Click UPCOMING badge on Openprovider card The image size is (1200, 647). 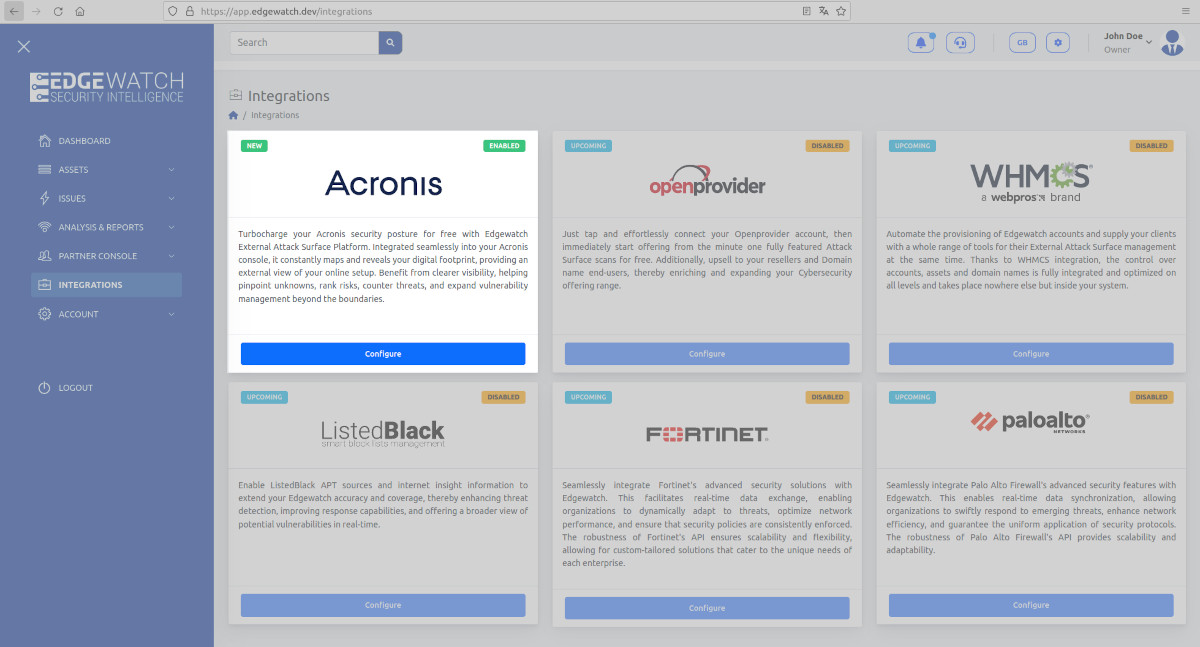tap(588, 146)
